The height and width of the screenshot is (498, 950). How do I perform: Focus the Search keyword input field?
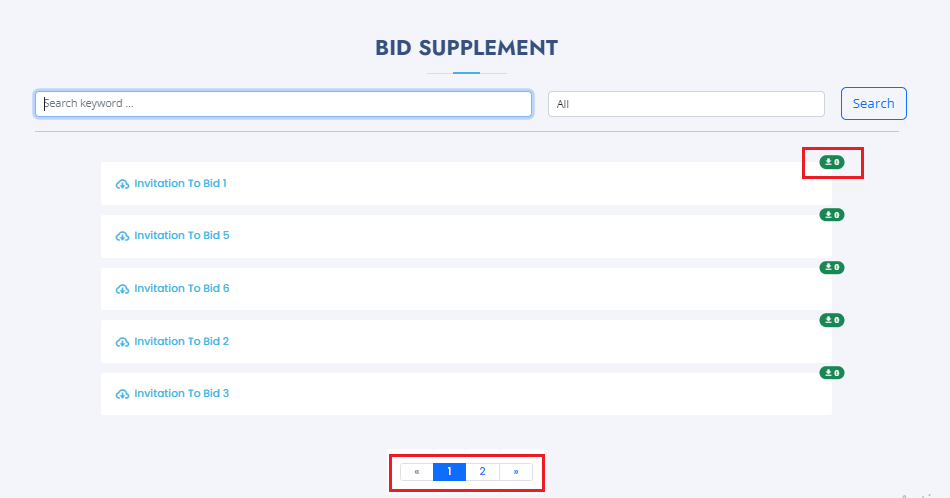pos(284,104)
